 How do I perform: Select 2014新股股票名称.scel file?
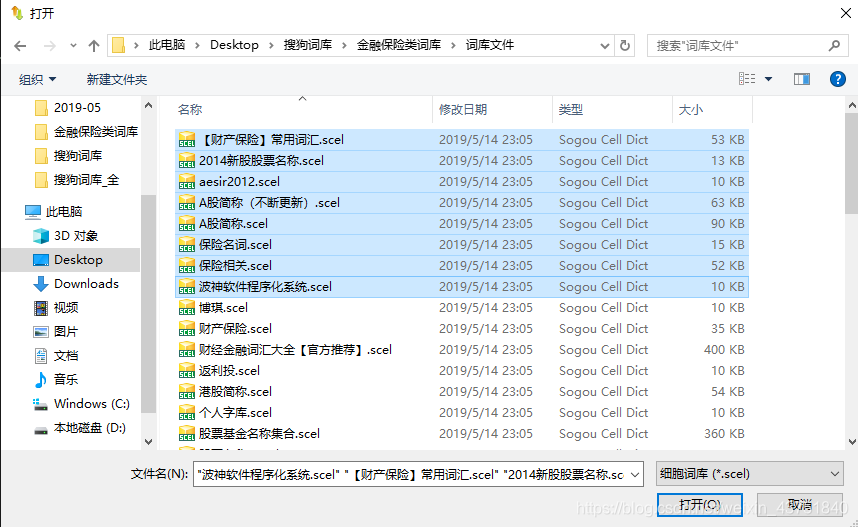coord(462,161)
